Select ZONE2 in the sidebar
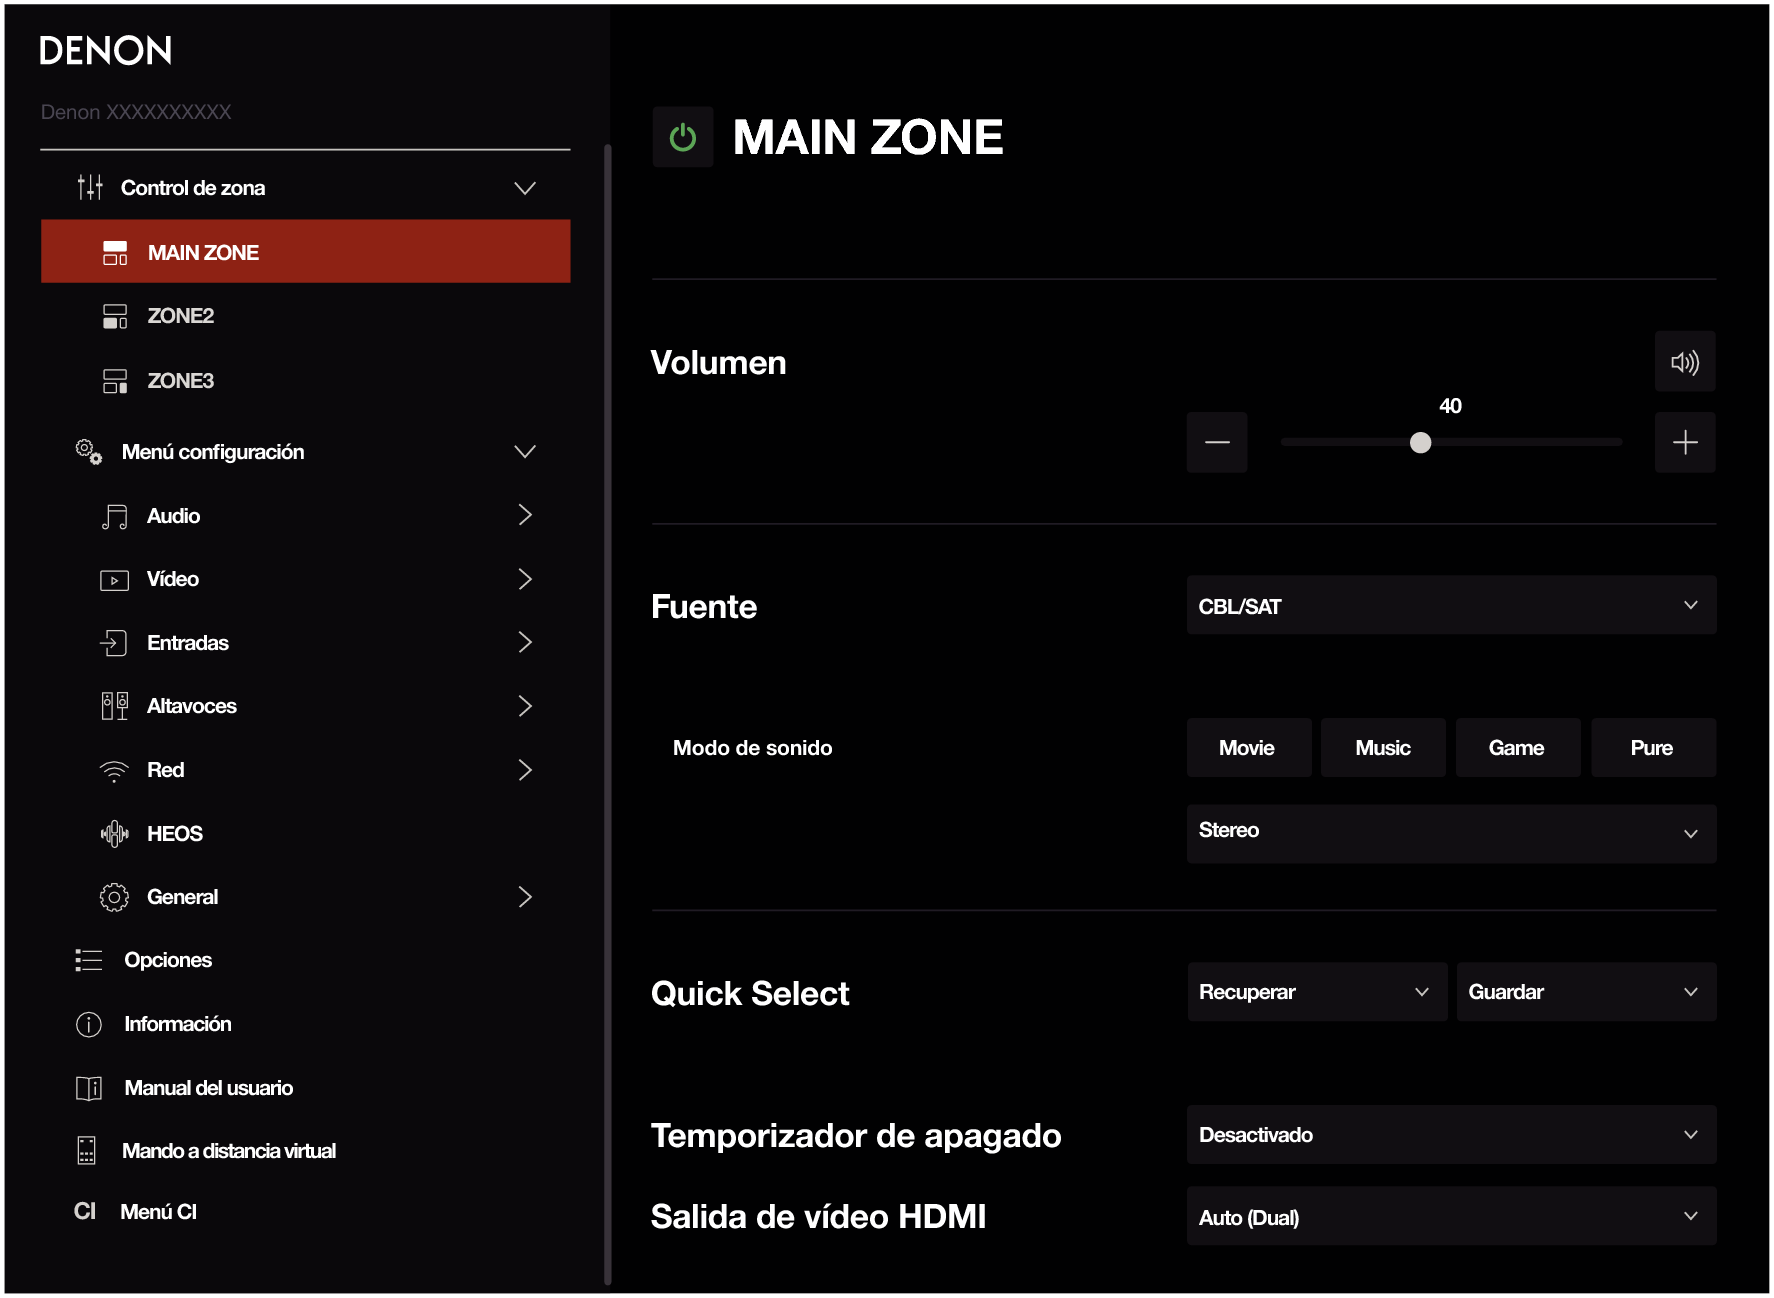The height and width of the screenshot is (1298, 1774). [306, 316]
